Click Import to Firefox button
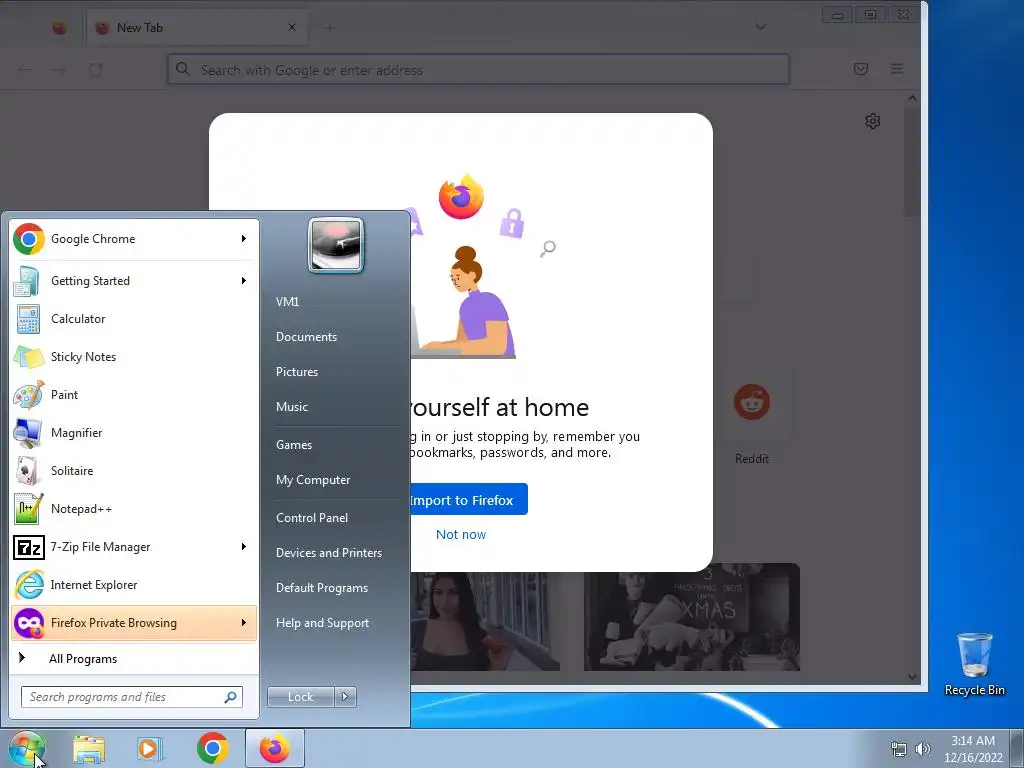Viewport: 1024px width, 768px height. point(468,500)
